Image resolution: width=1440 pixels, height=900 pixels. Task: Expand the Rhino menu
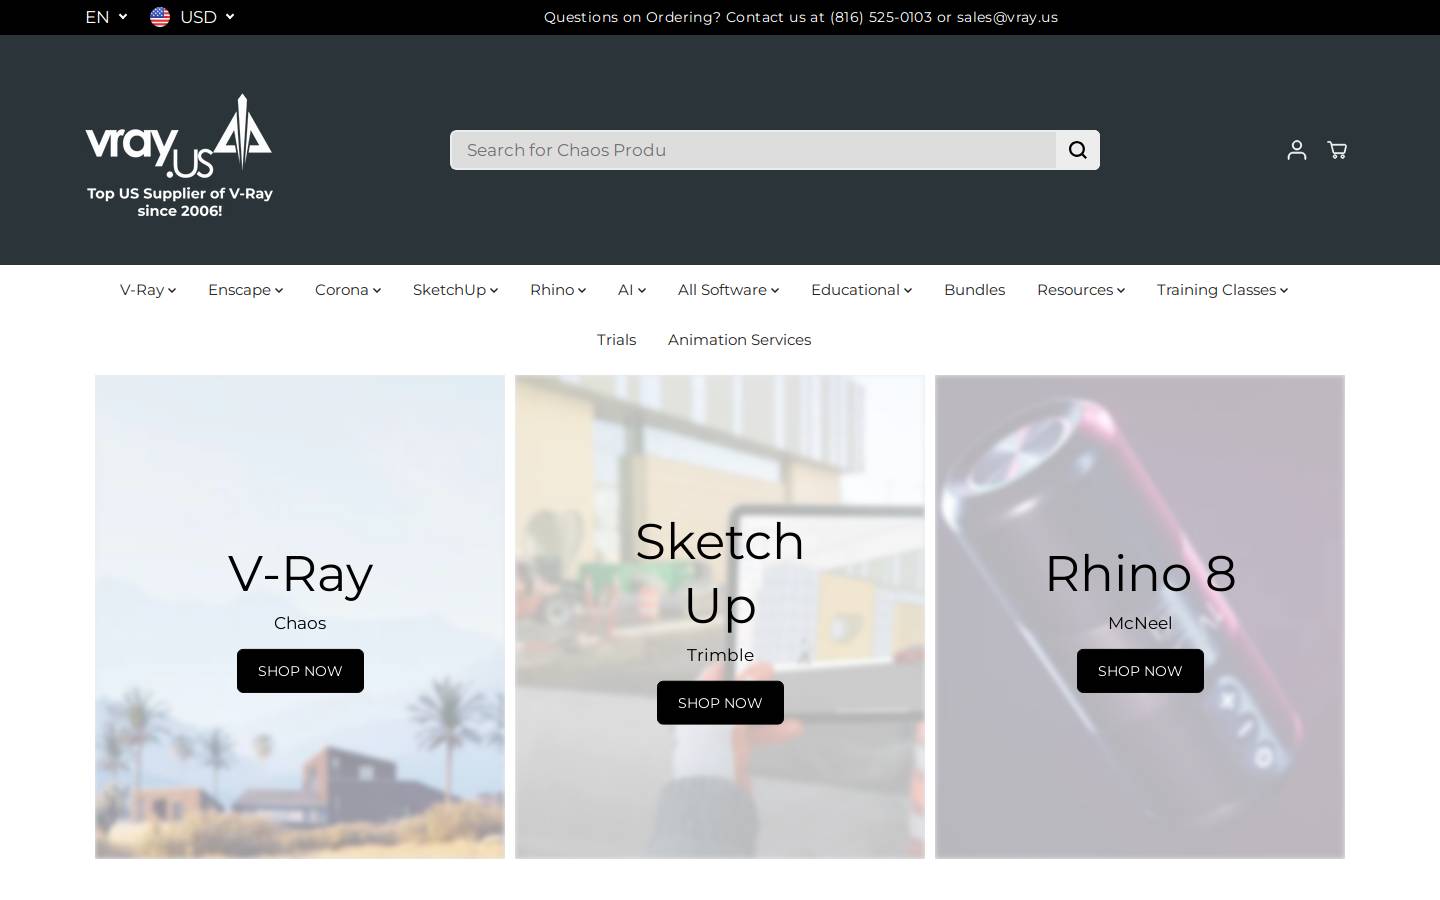pyautogui.click(x=558, y=290)
